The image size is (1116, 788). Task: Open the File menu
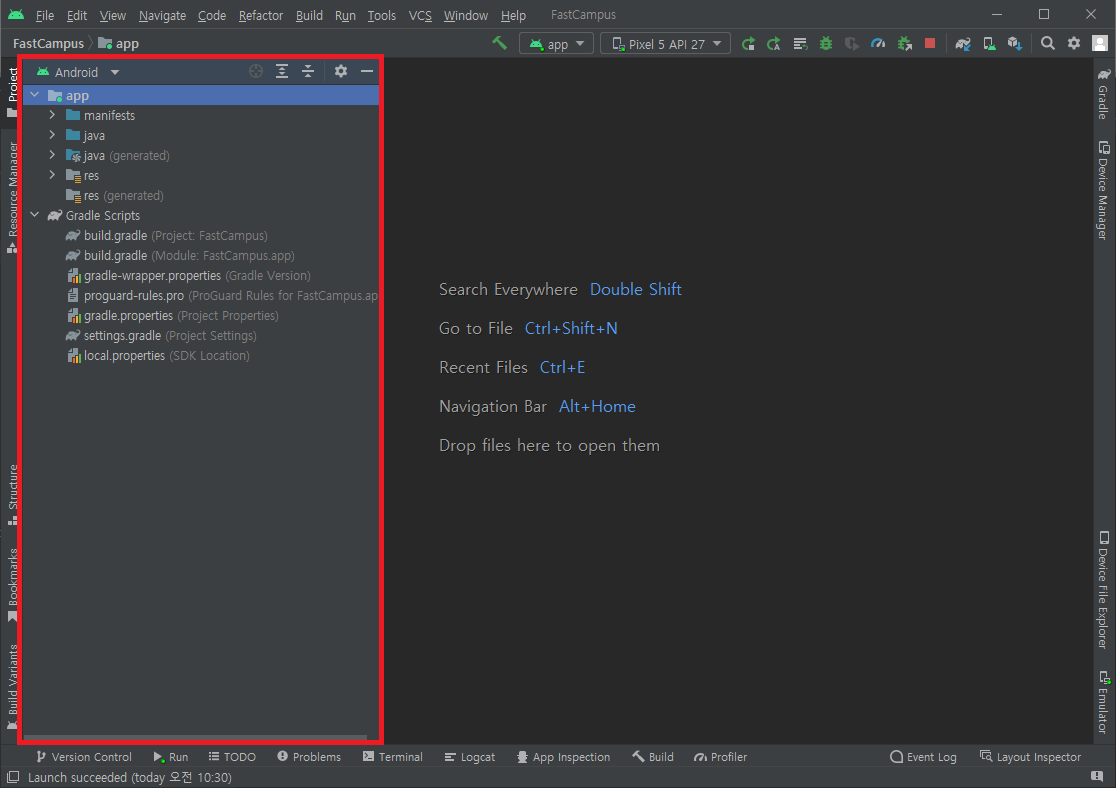pyautogui.click(x=45, y=15)
